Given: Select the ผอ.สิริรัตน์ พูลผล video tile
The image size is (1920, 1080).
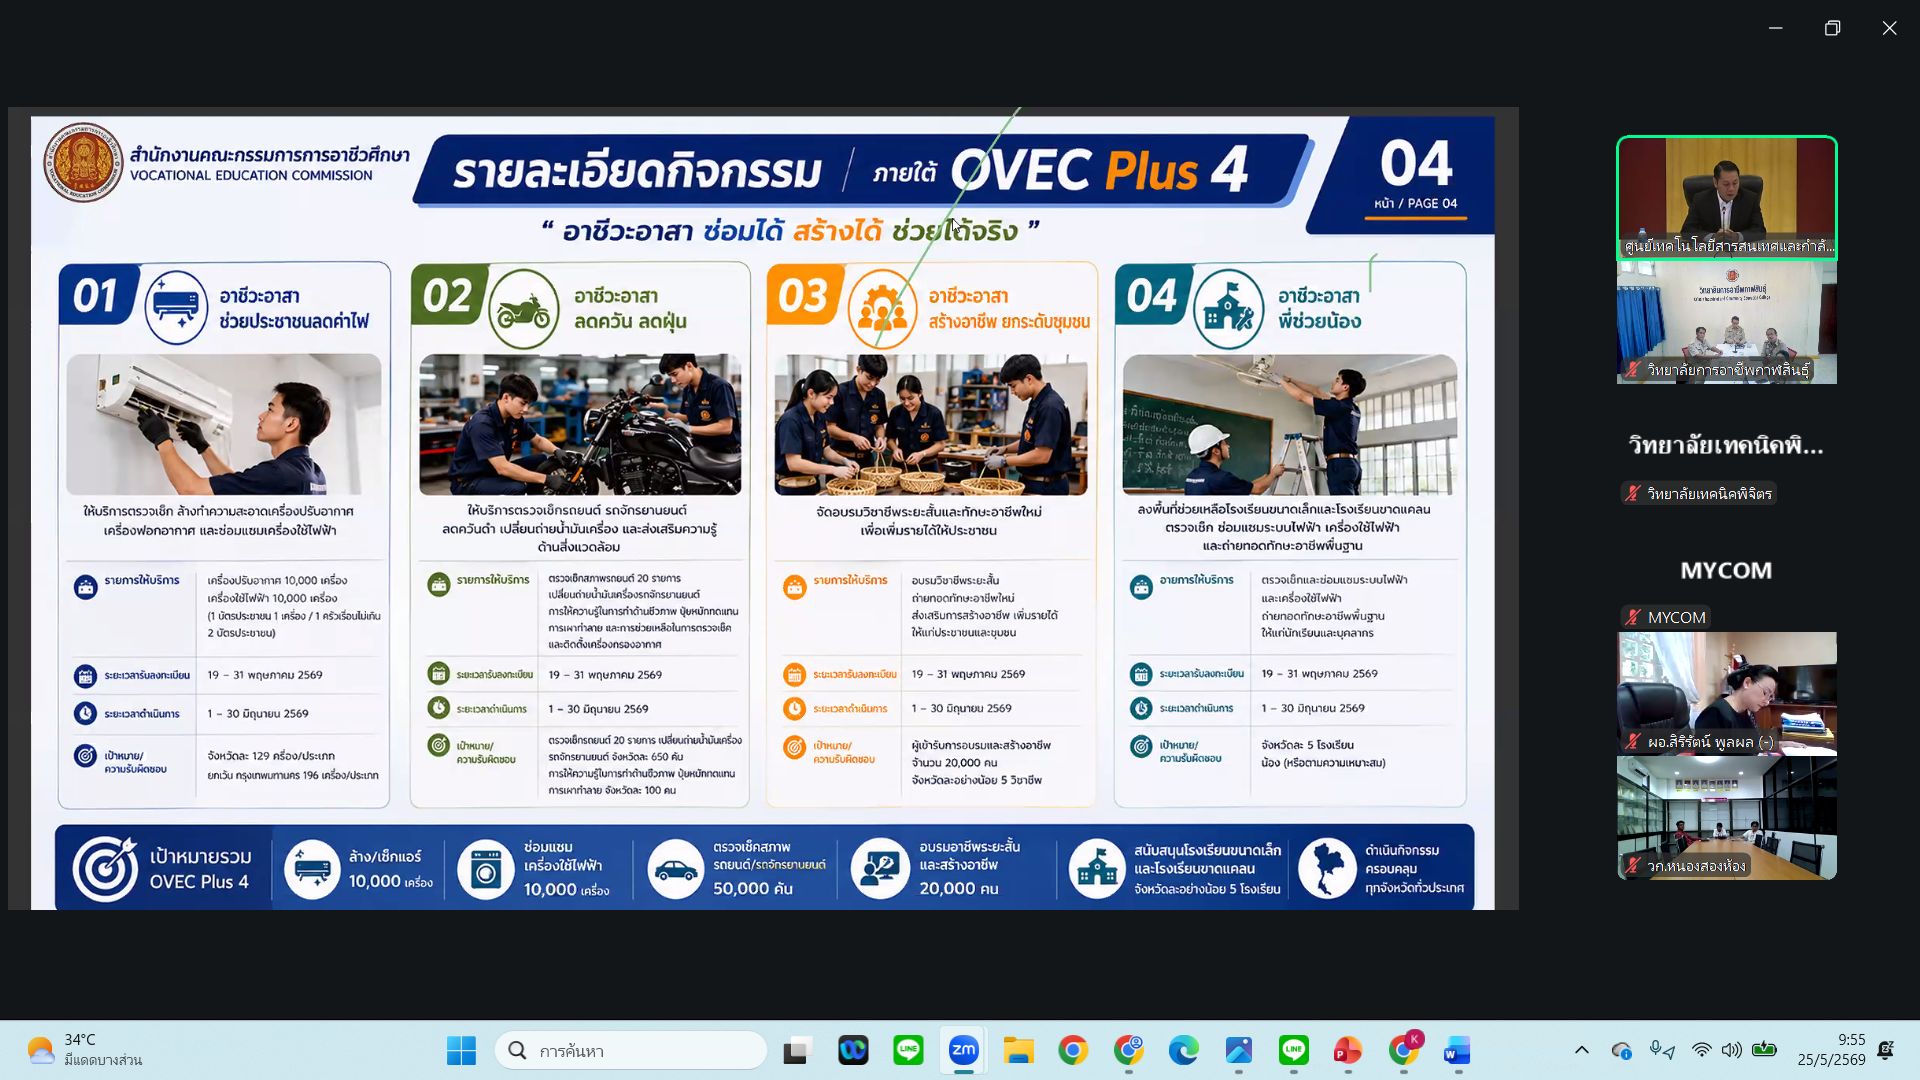Looking at the screenshot, I should click(1727, 694).
